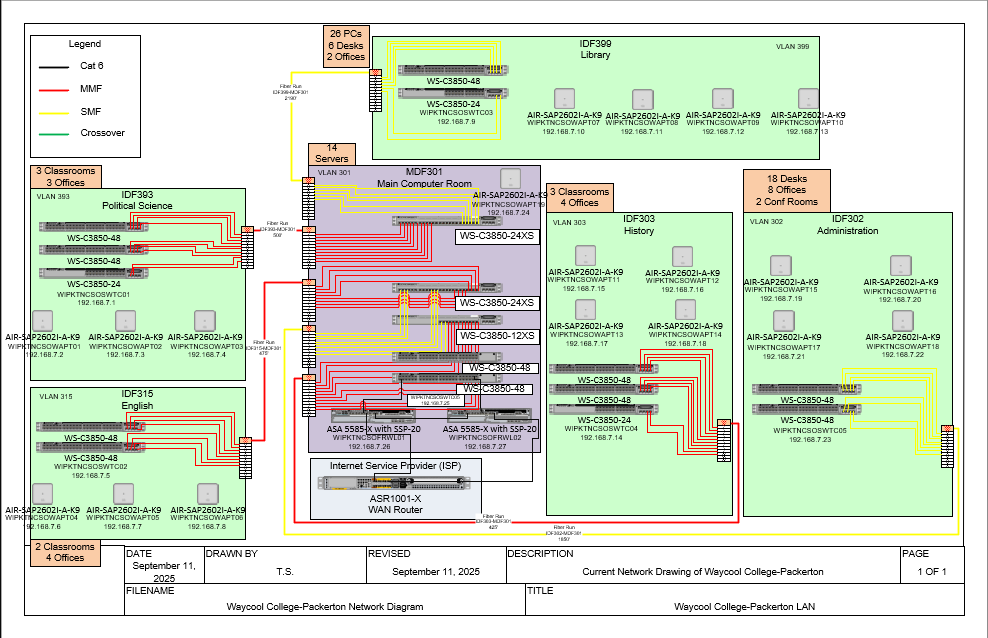Select the WIPKTNCSOWAPT07 access point in Library
Screen dimensions: 988x638
tap(565, 99)
